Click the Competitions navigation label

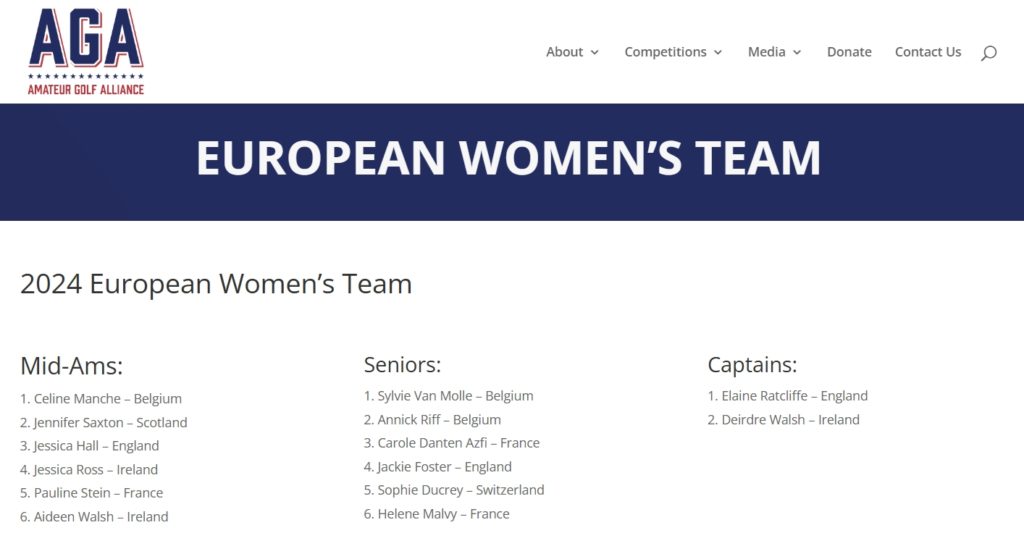click(665, 52)
